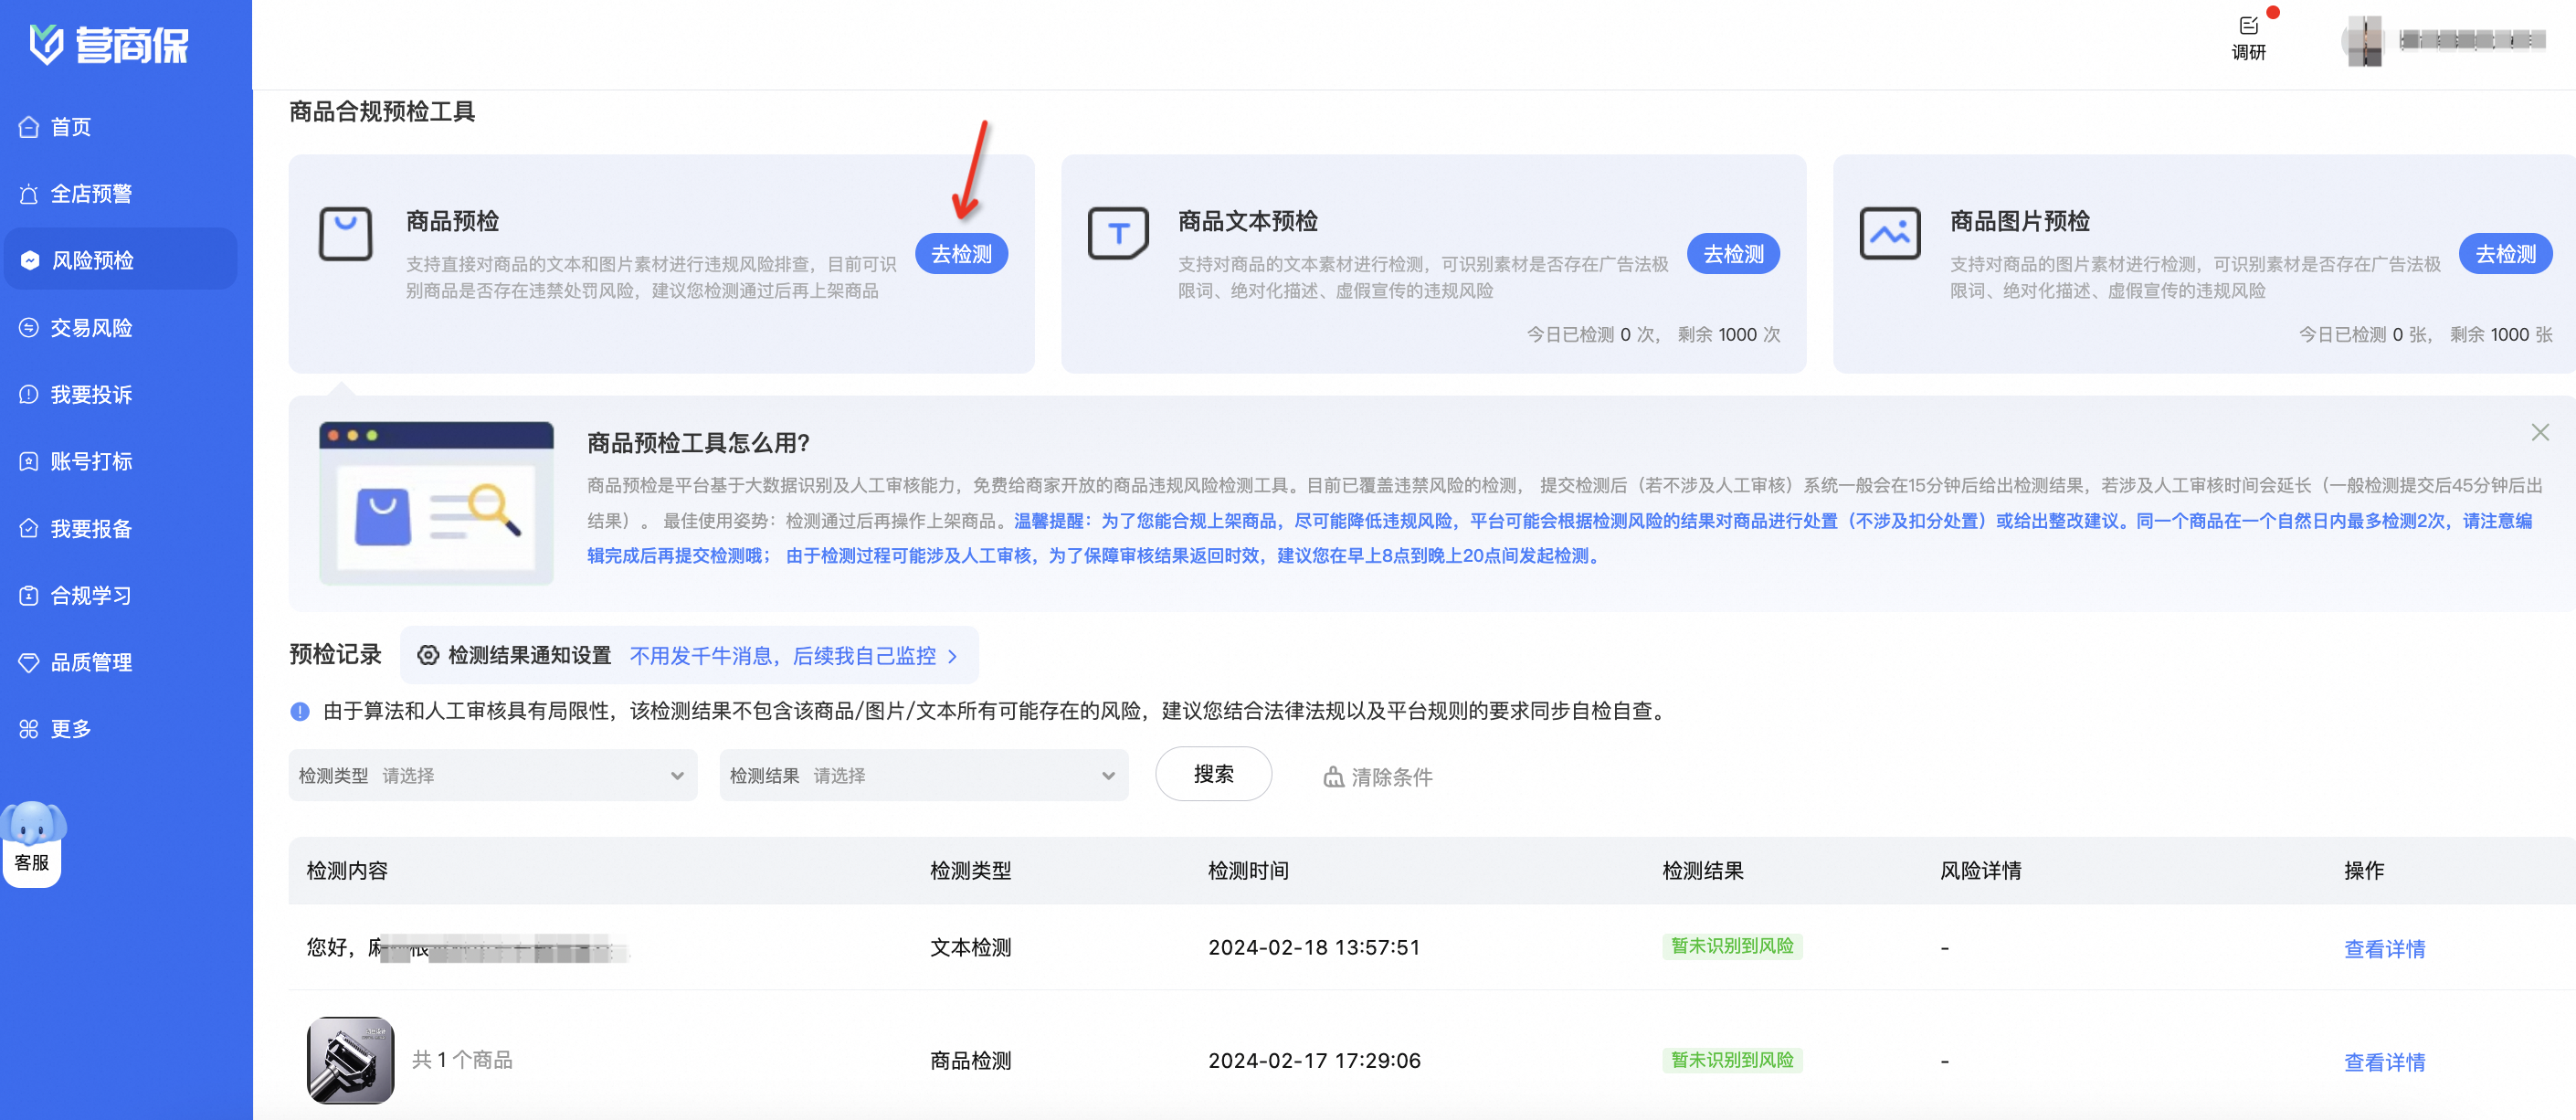Click the 我要投诉 sidebar icon
2576x1120 pixels.
(x=29, y=395)
